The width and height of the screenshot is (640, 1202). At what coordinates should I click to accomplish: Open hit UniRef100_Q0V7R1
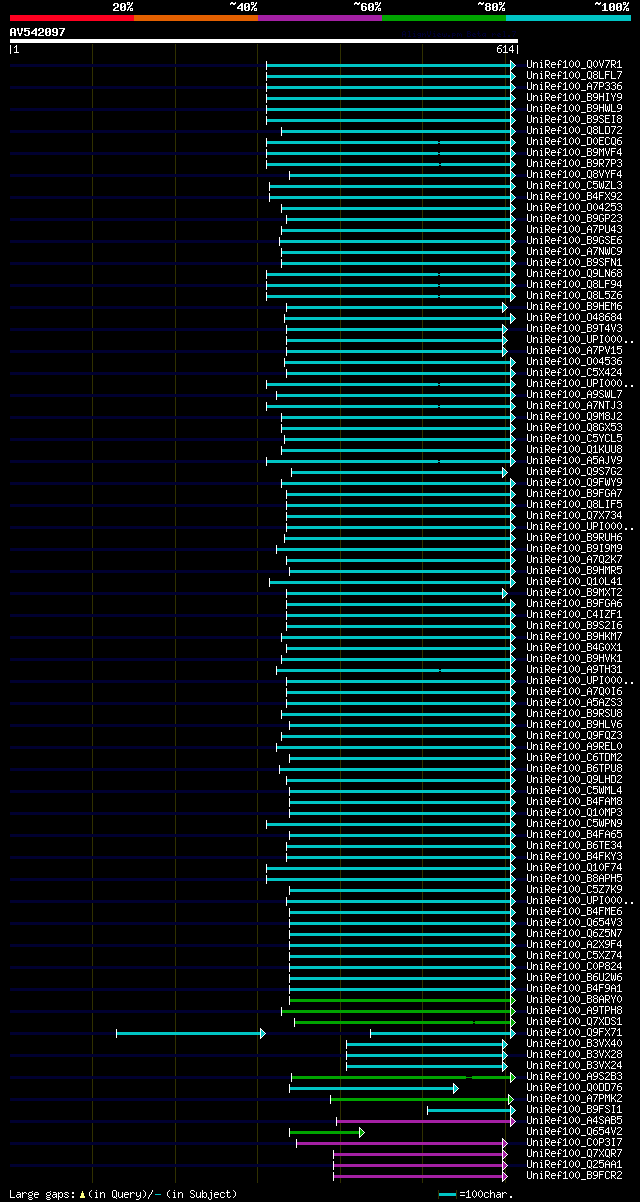tap(574, 64)
